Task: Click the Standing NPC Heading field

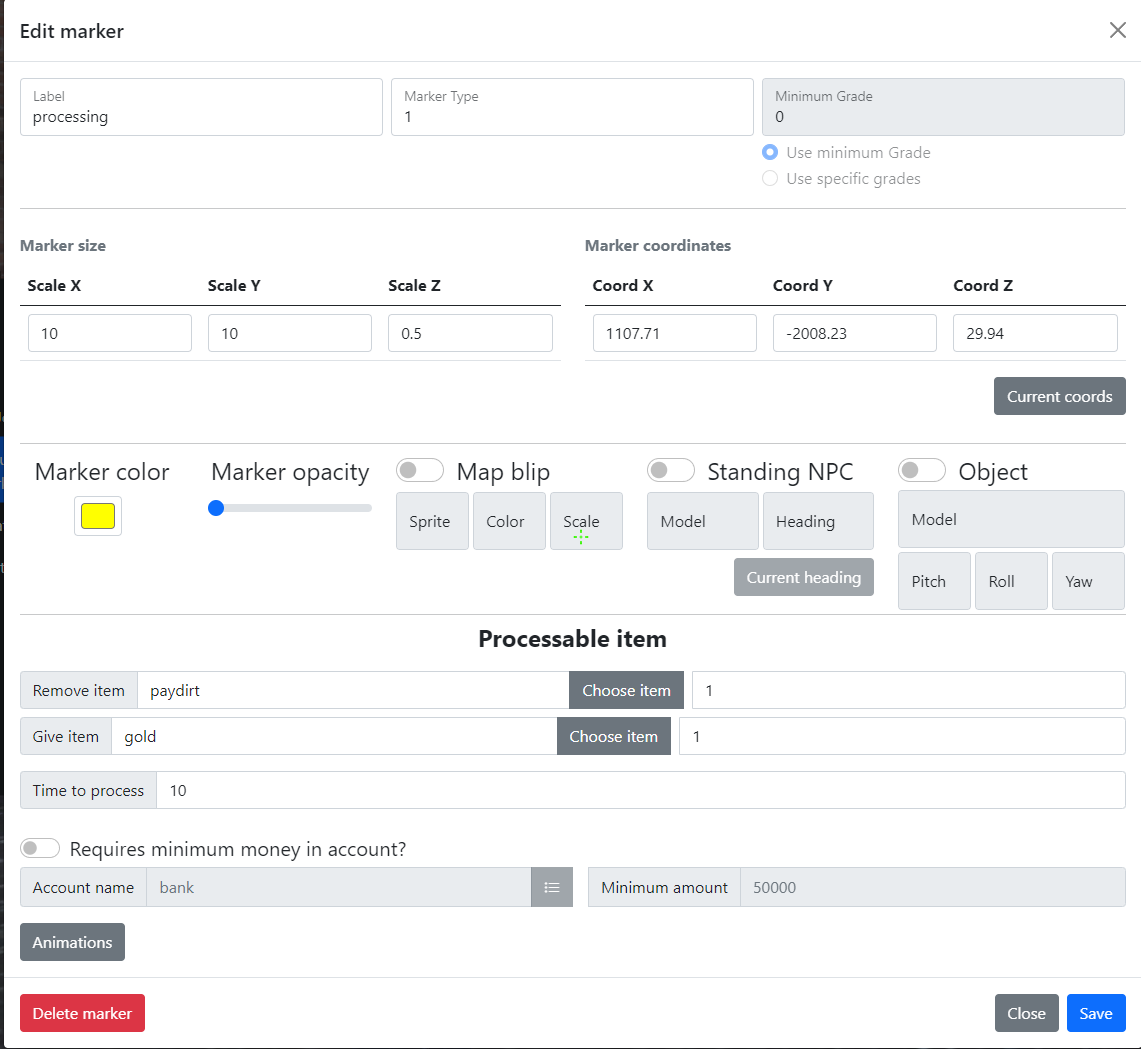Action: pos(818,521)
